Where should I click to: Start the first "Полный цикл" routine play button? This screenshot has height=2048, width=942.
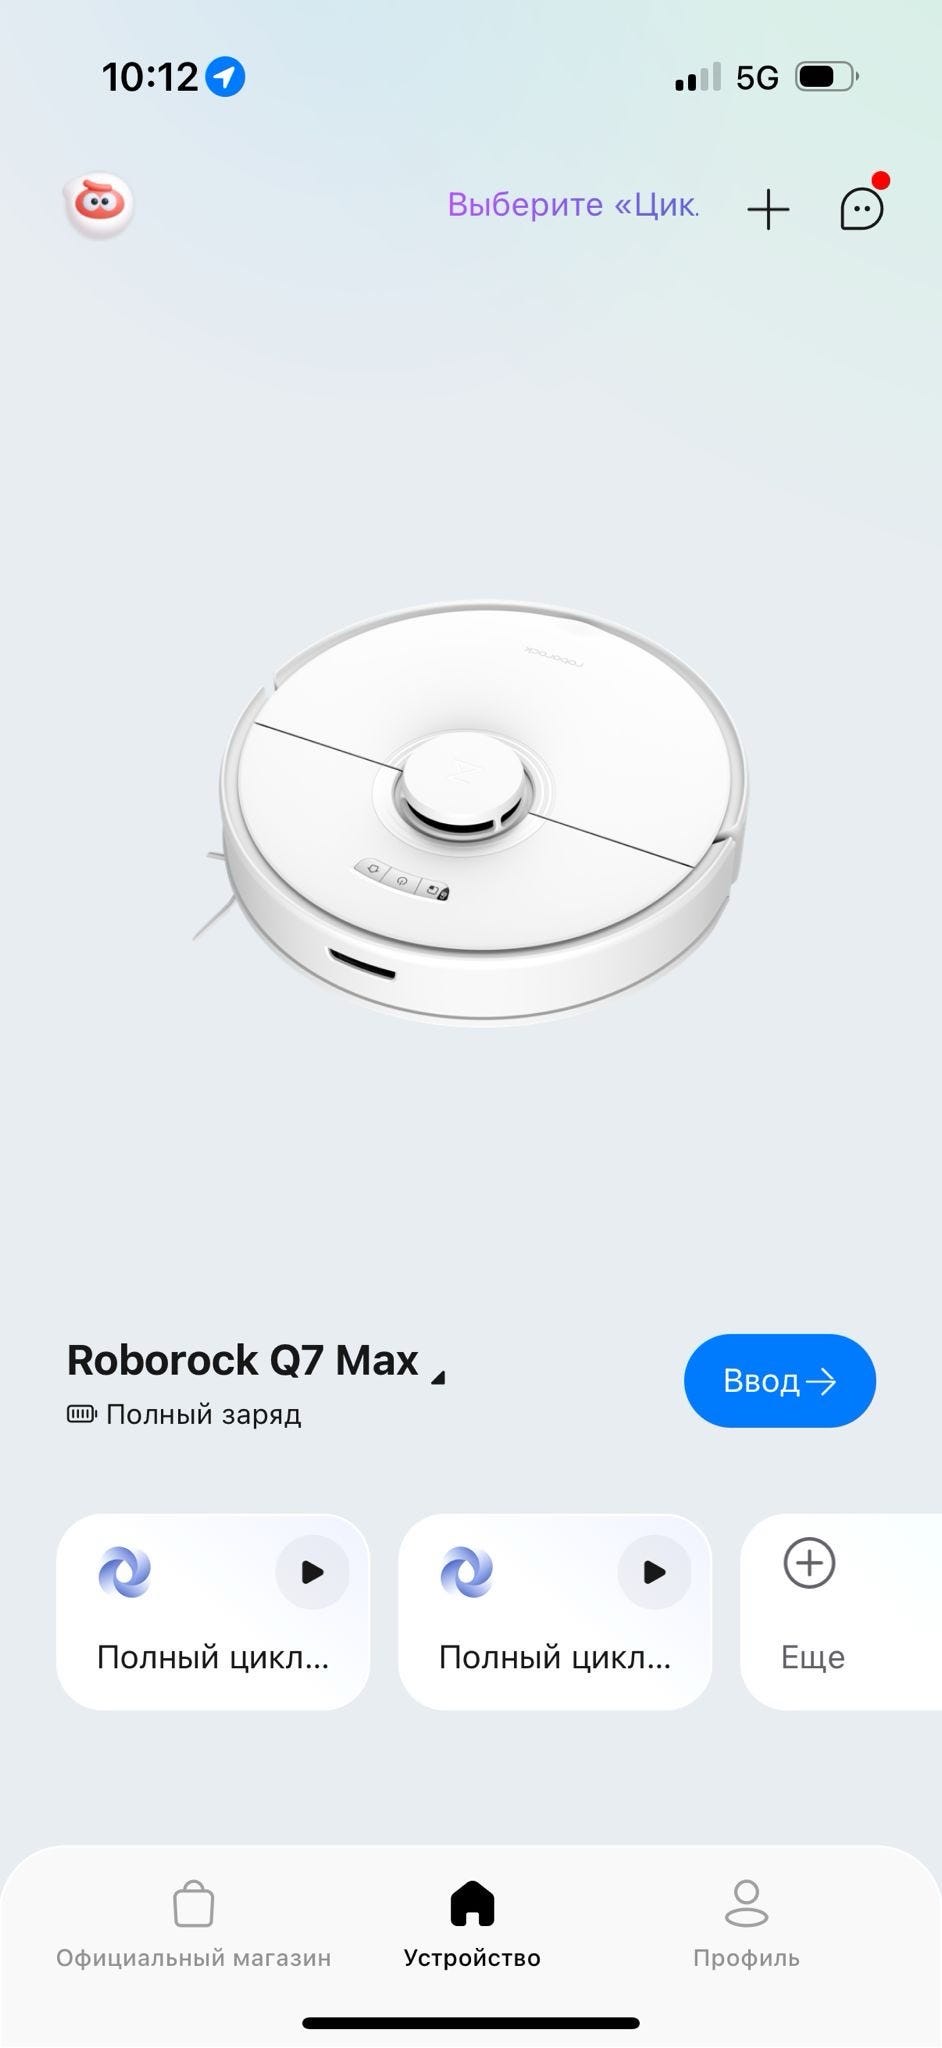(x=312, y=1572)
